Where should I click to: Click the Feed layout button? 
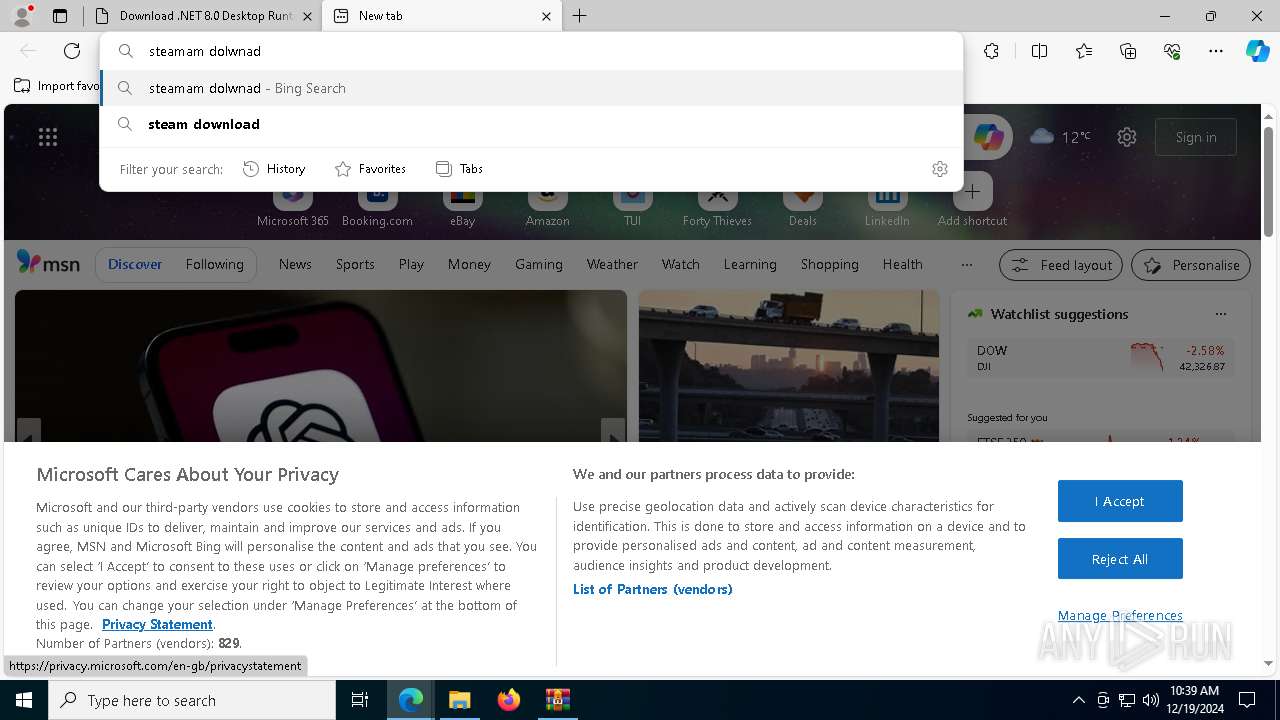point(1062,265)
